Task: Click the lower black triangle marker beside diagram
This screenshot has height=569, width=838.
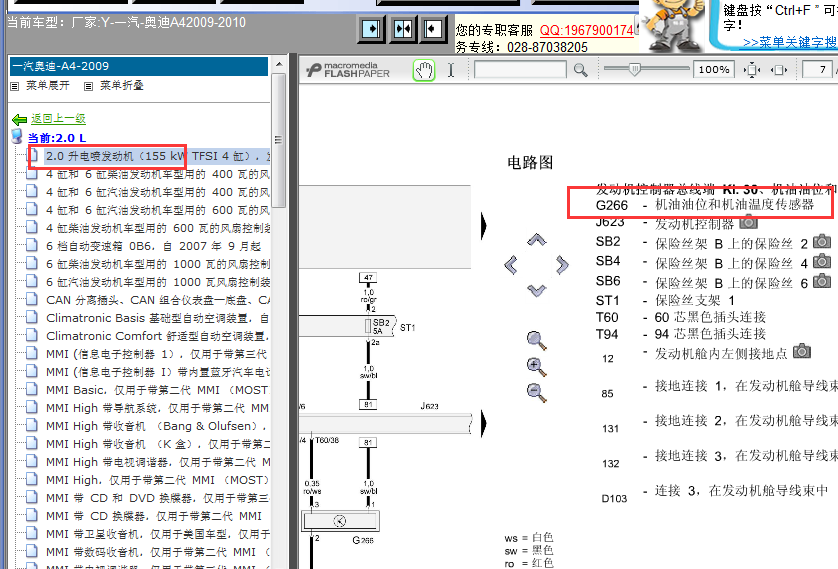Action: point(484,423)
